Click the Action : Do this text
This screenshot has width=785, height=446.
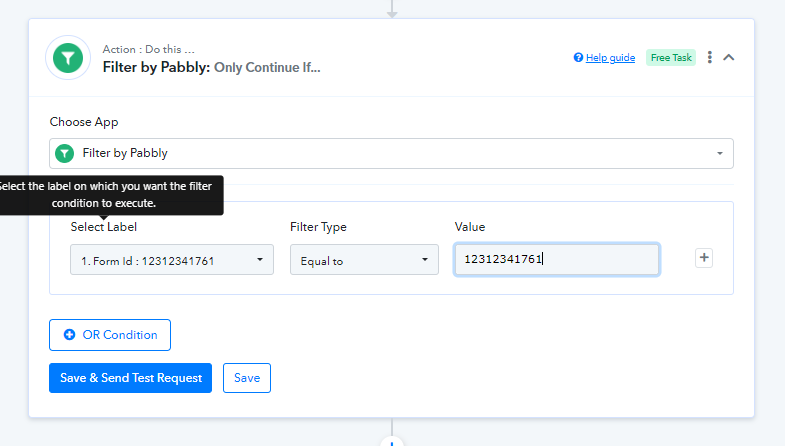tap(148, 49)
